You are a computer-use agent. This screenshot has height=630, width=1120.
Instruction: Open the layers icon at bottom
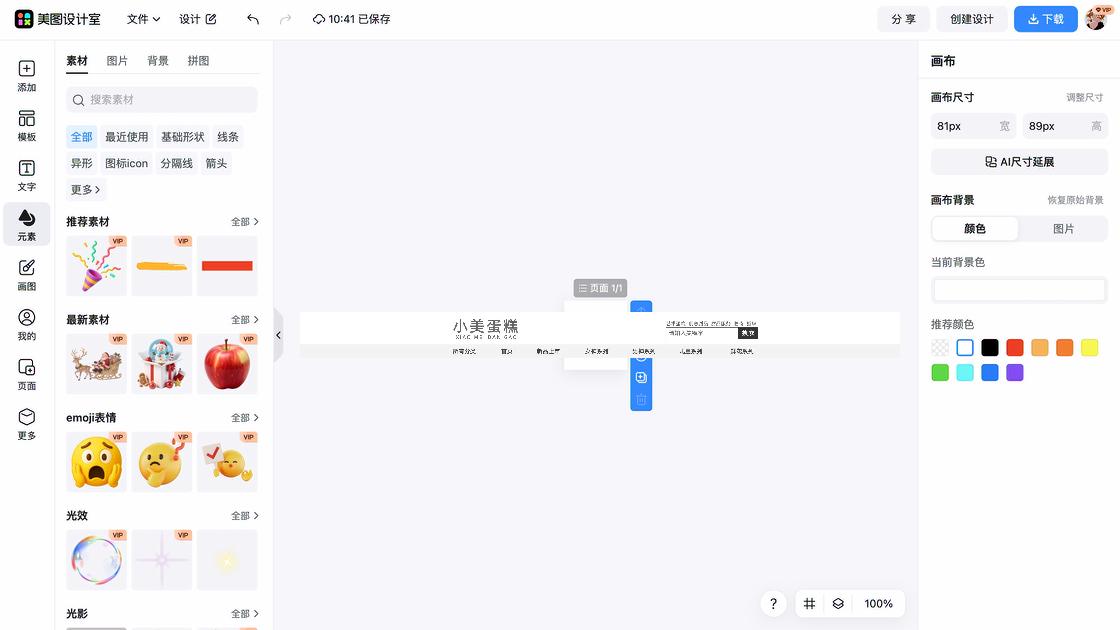pyautogui.click(x=838, y=604)
